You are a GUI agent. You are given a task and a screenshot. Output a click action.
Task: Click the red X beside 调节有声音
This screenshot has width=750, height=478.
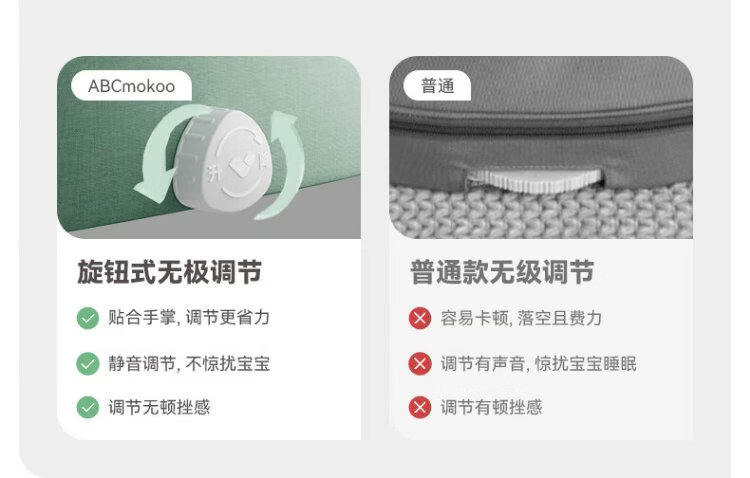420,364
